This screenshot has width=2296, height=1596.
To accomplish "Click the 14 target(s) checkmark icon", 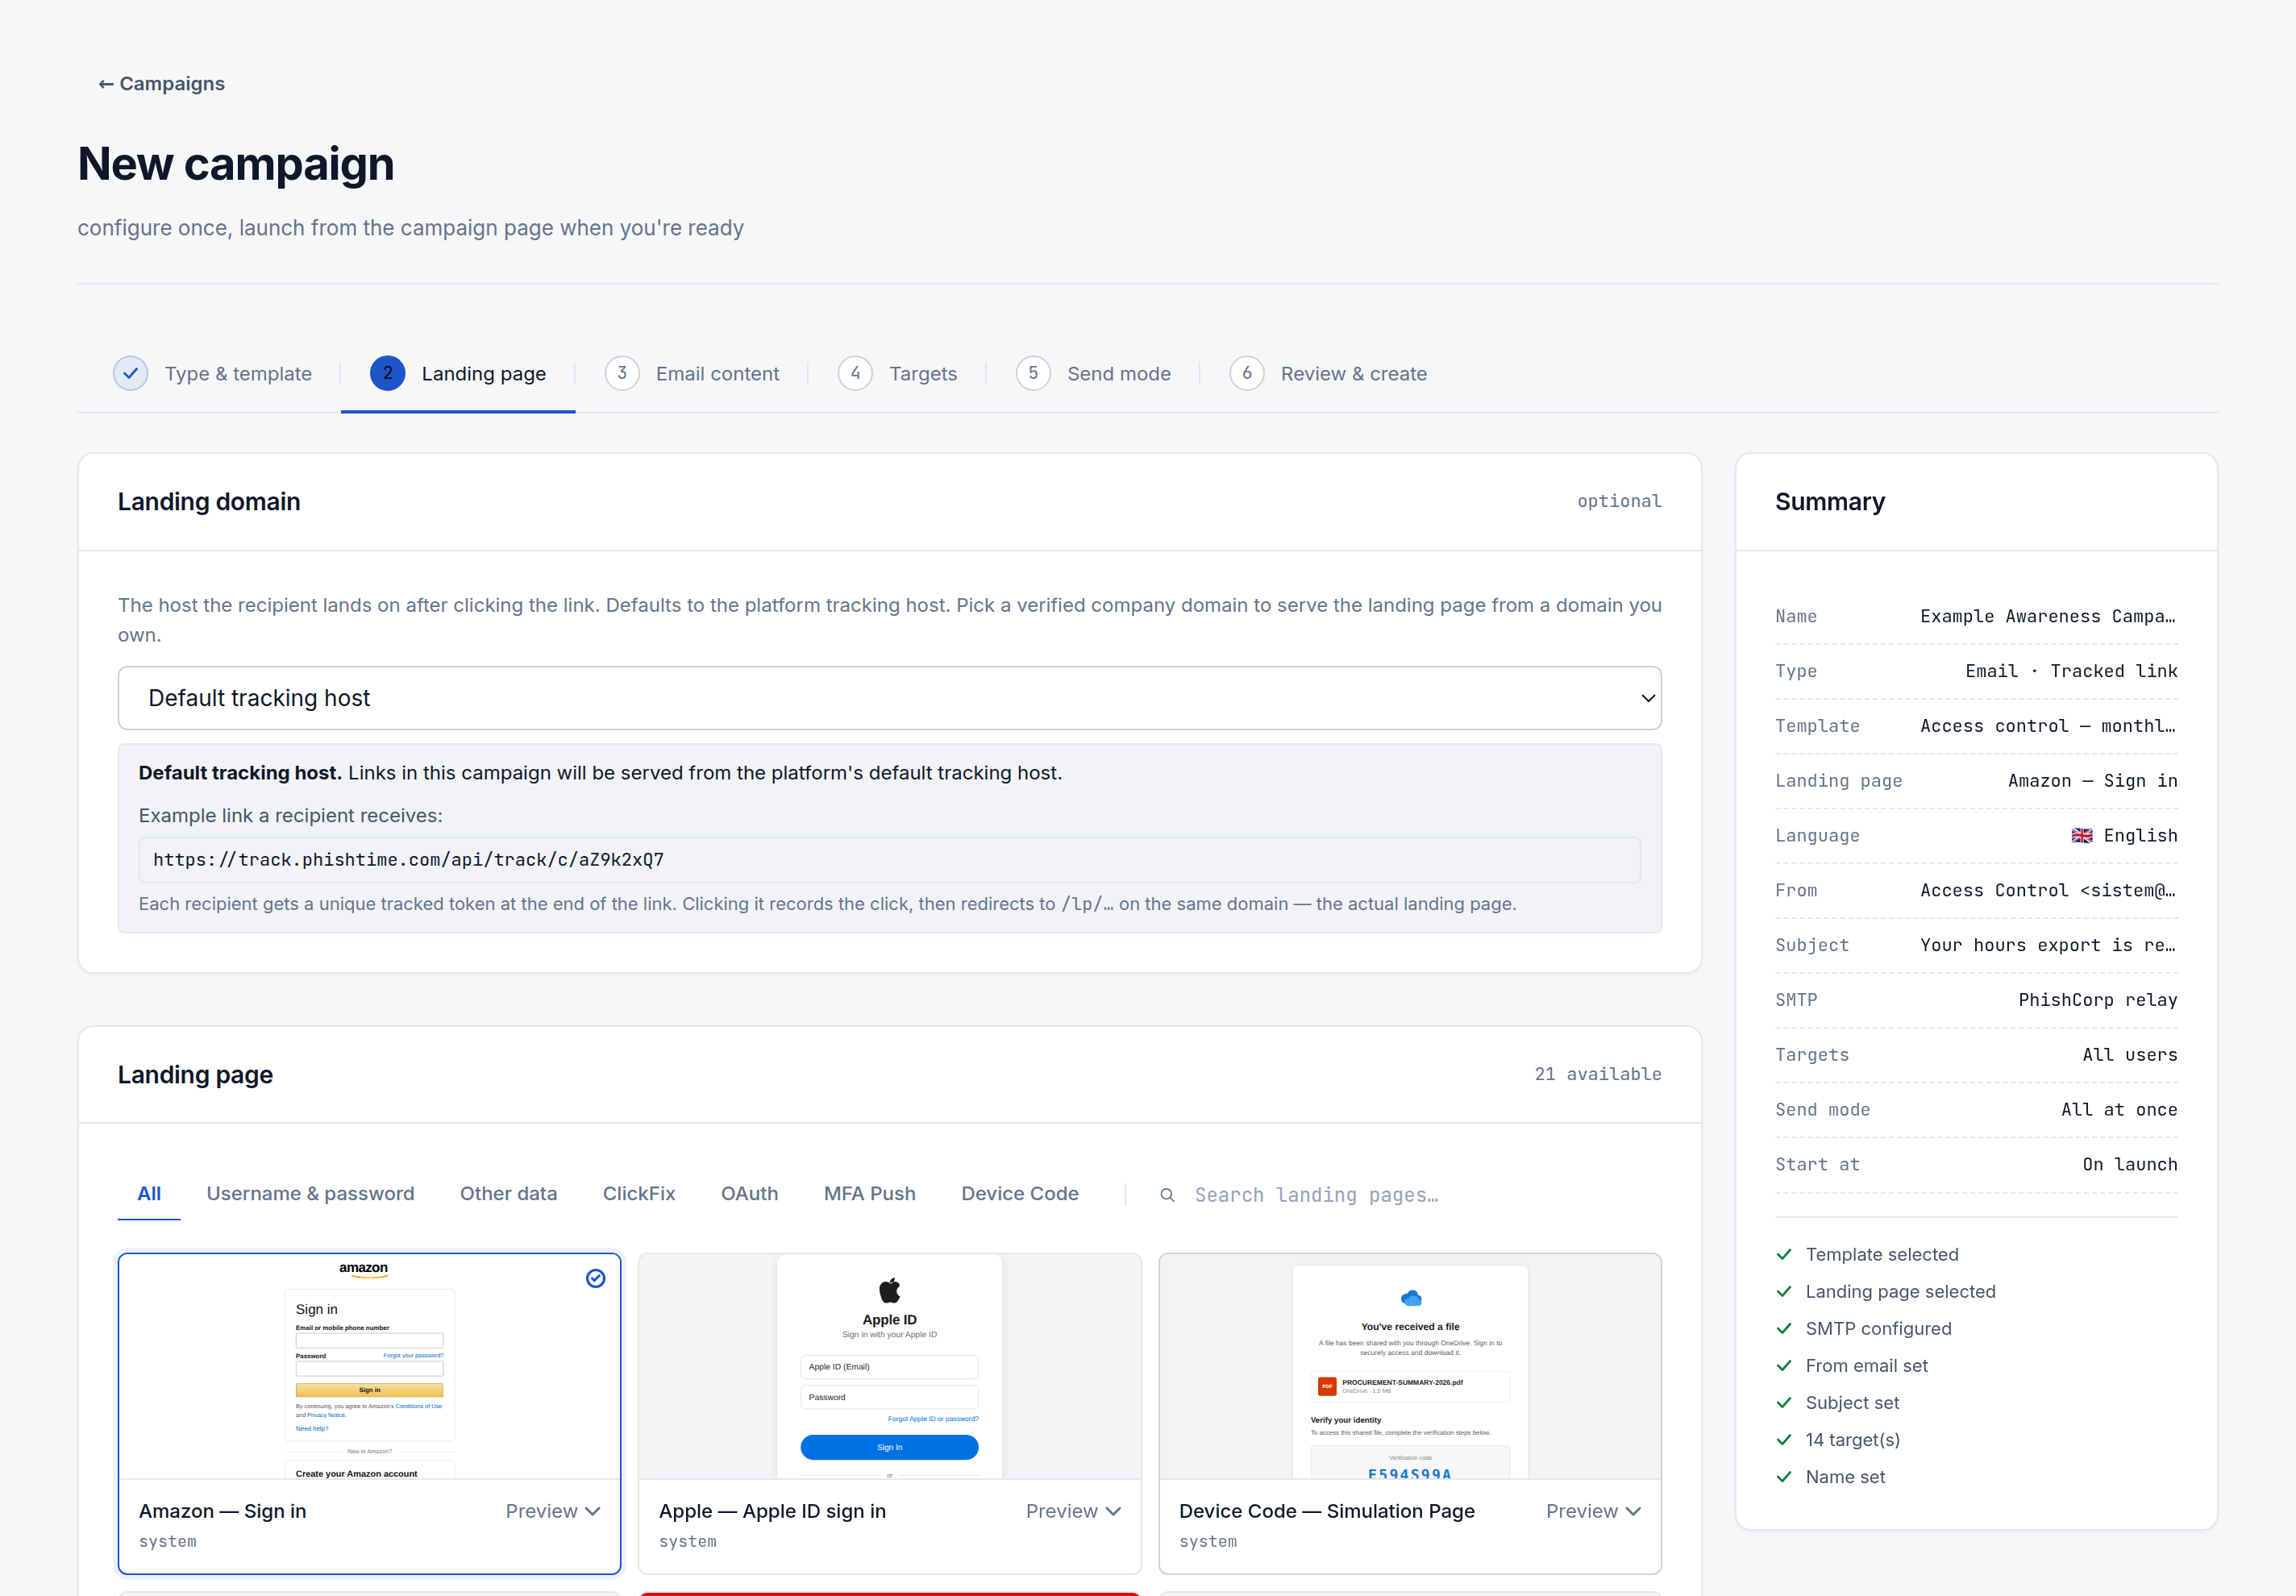I will [x=1784, y=1439].
